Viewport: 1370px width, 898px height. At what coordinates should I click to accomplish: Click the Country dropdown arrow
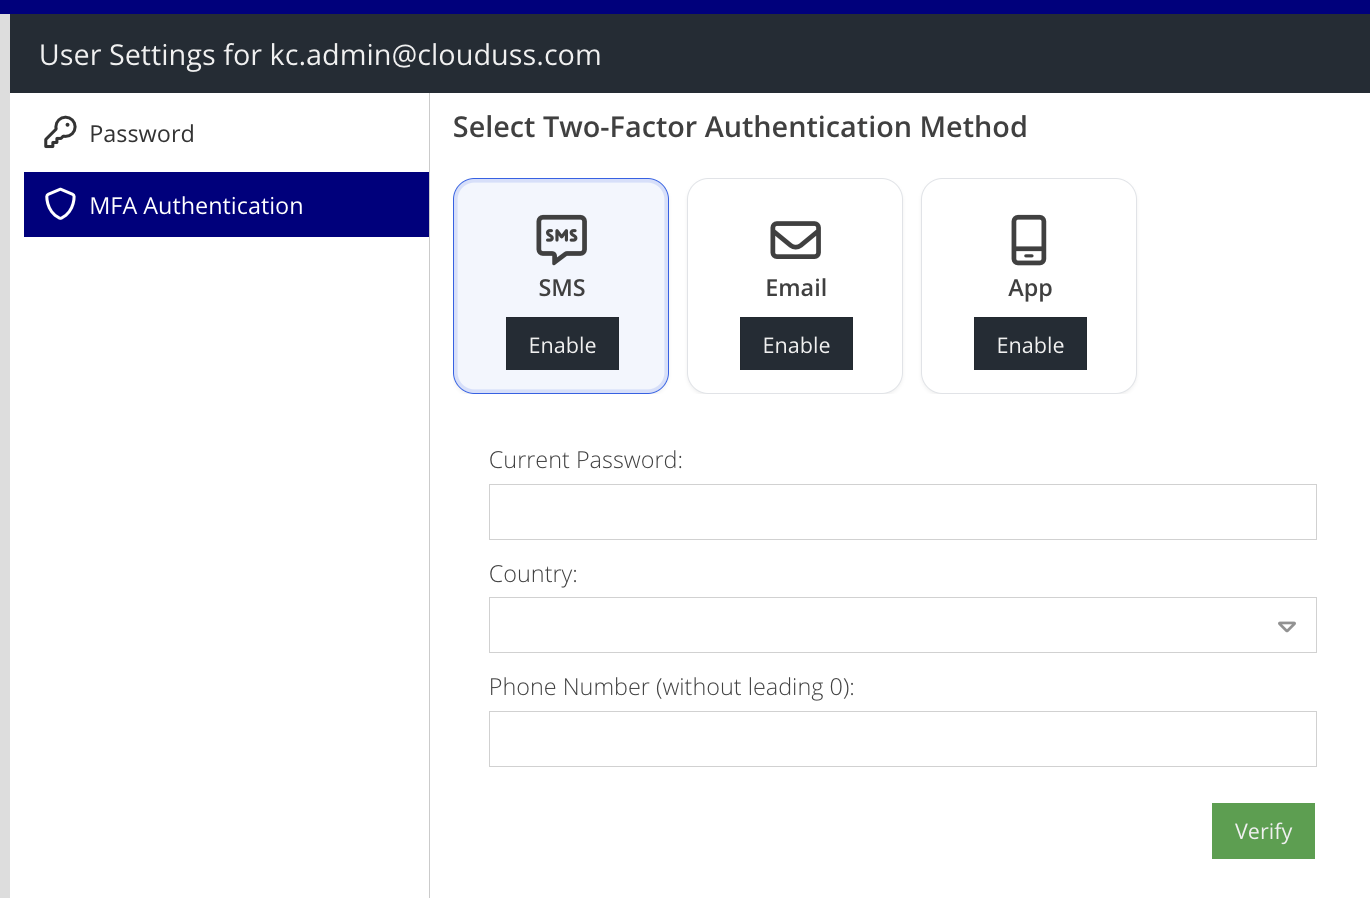[x=1287, y=626]
